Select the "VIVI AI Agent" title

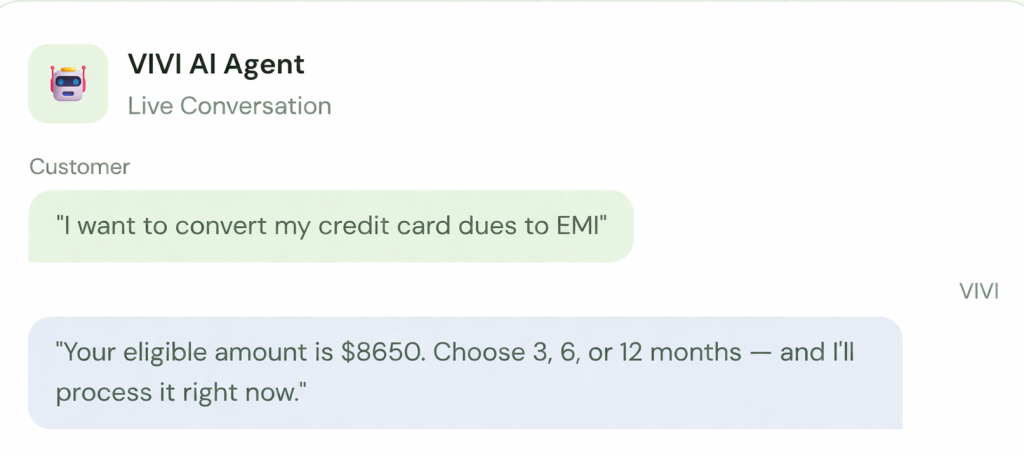(216, 65)
